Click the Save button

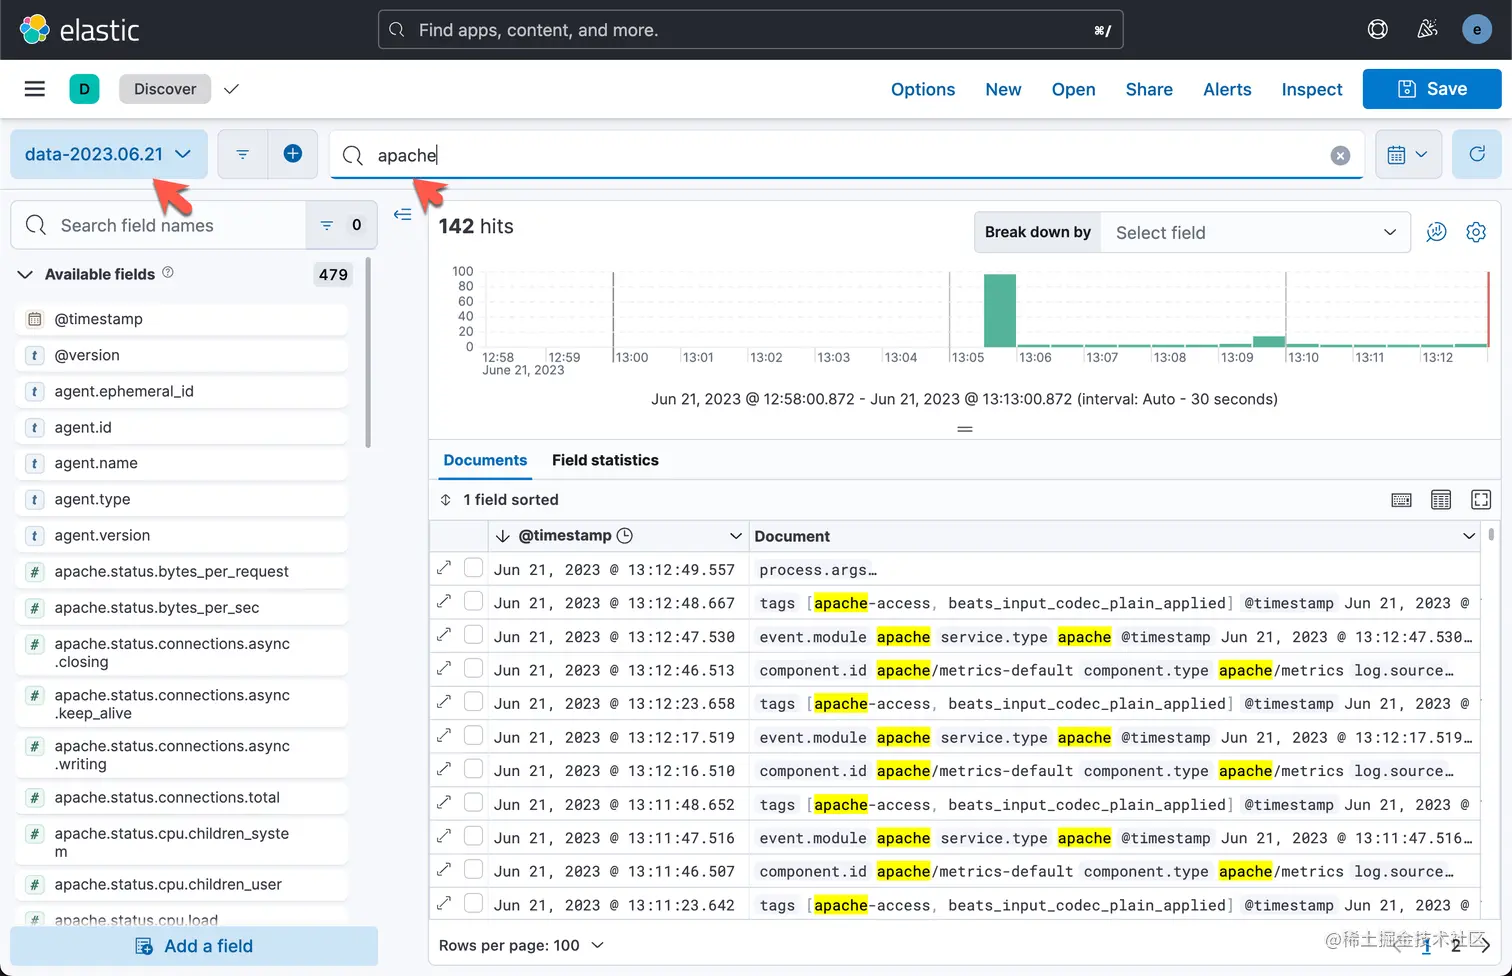point(1432,89)
